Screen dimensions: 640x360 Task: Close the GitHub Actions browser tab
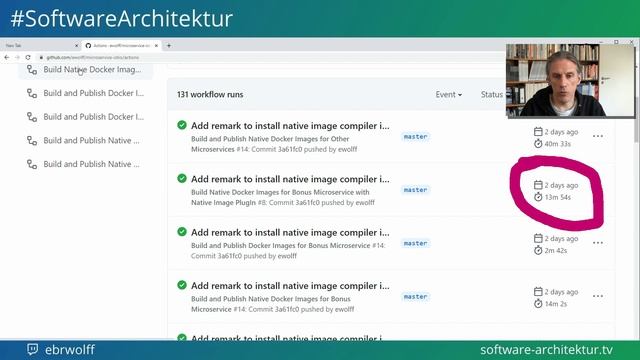point(156,46)
